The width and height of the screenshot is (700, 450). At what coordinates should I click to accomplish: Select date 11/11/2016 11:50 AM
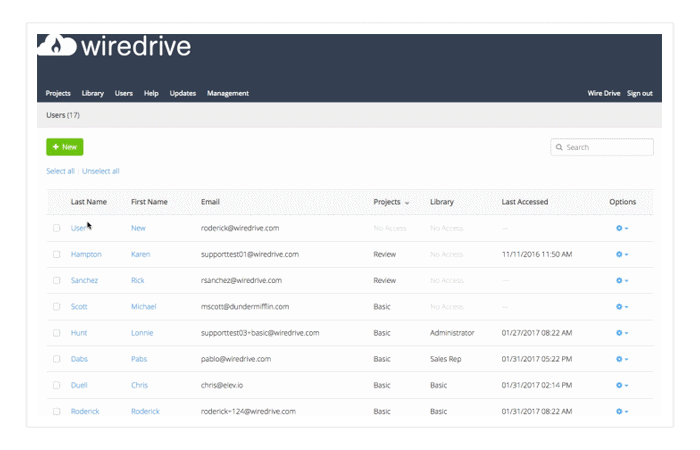(537, 254)
